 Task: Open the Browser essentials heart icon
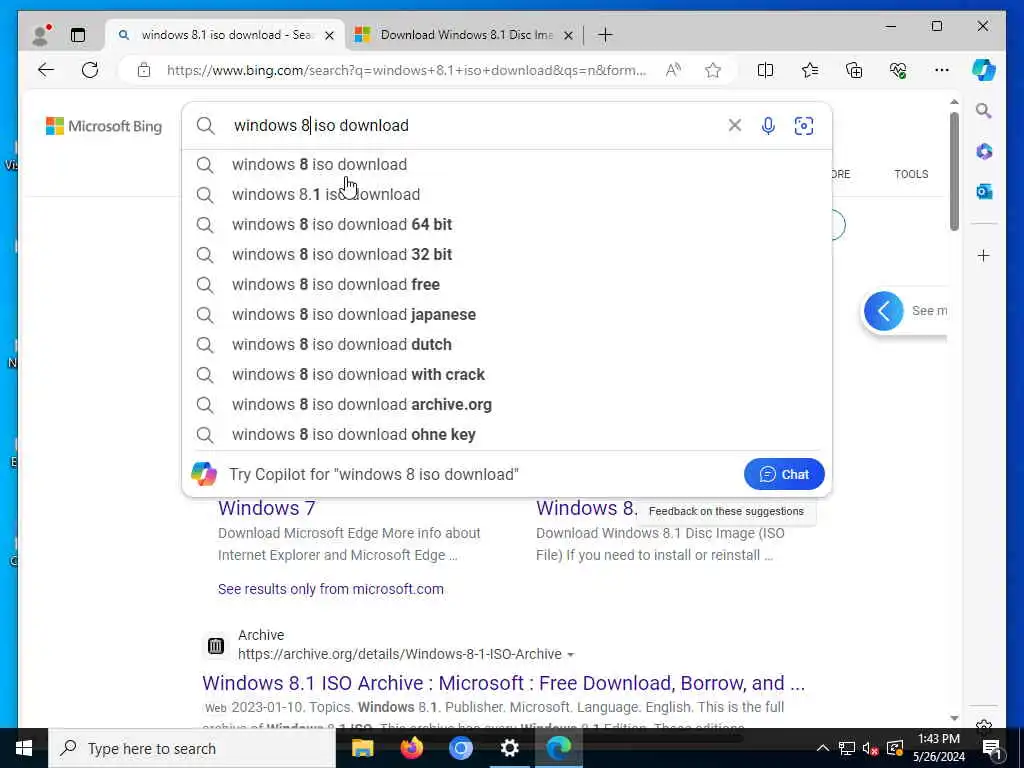[898, 70]
